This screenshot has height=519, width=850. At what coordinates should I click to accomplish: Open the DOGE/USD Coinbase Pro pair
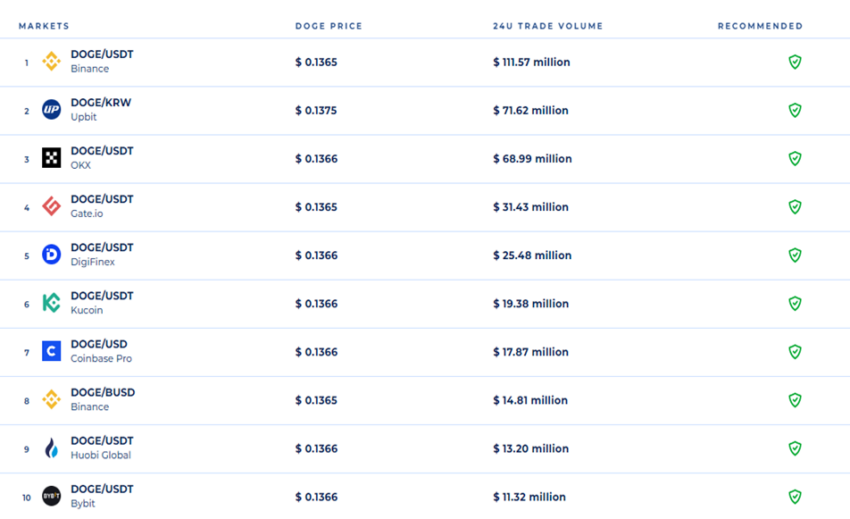point(99,344)
